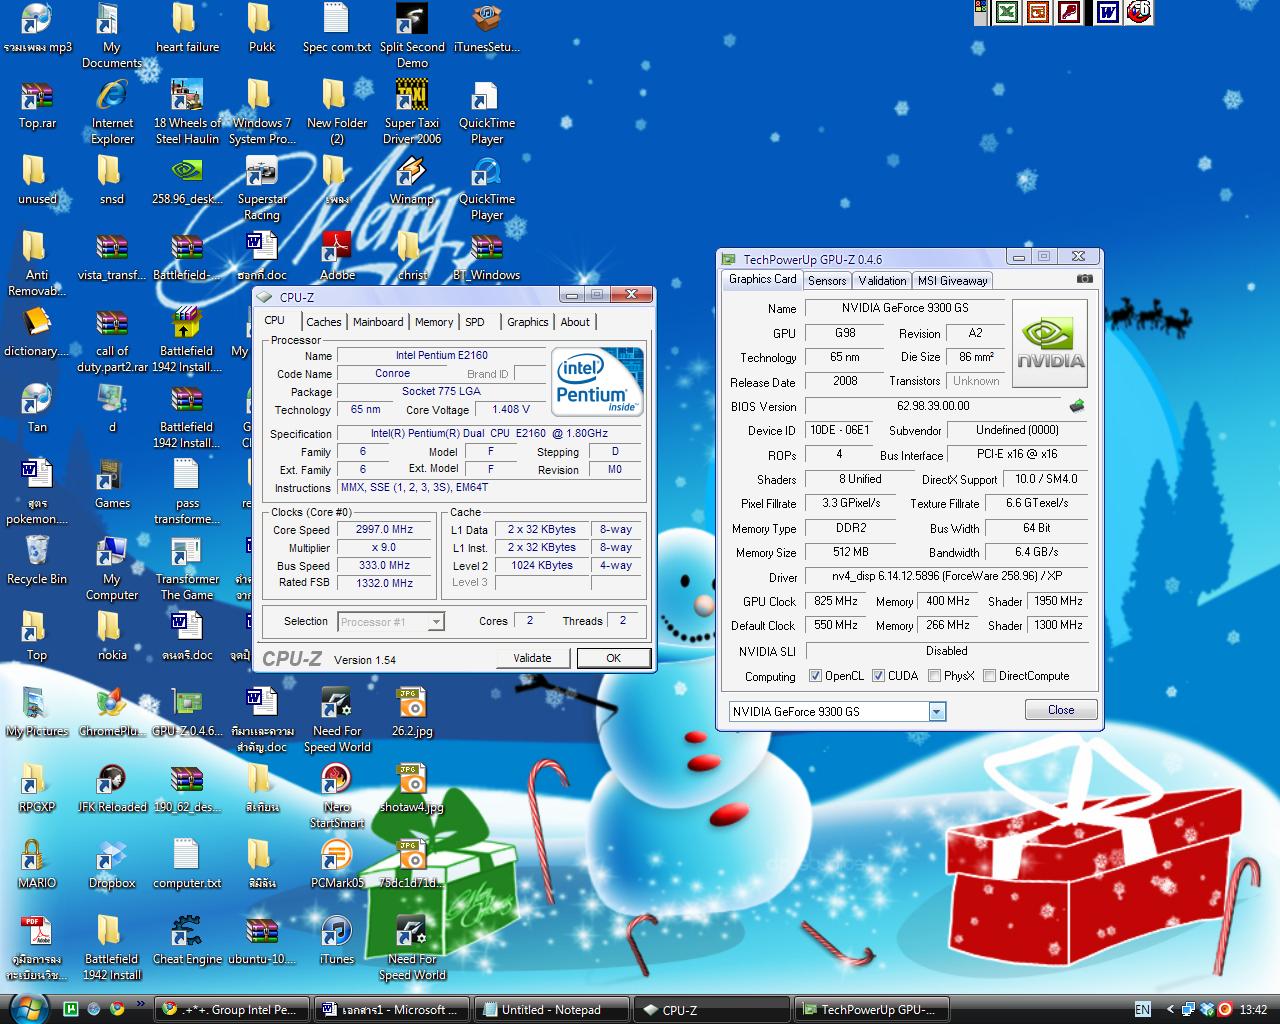Select the PCMark05 desktop shortcut
Image resolution: width=1280 pixels, height=1024 pixels.
click(x=337, y=864)
